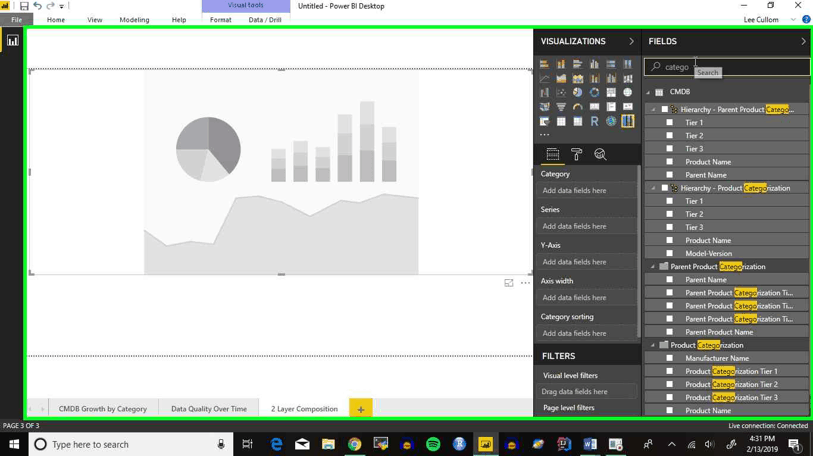Open the Format paint roller pane
Image resolution: width=815 pixels, height=458 pixels.
(x=576, y=154)
